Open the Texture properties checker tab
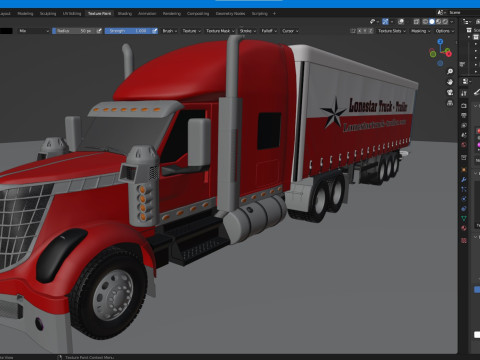 [x=464, y=241]
